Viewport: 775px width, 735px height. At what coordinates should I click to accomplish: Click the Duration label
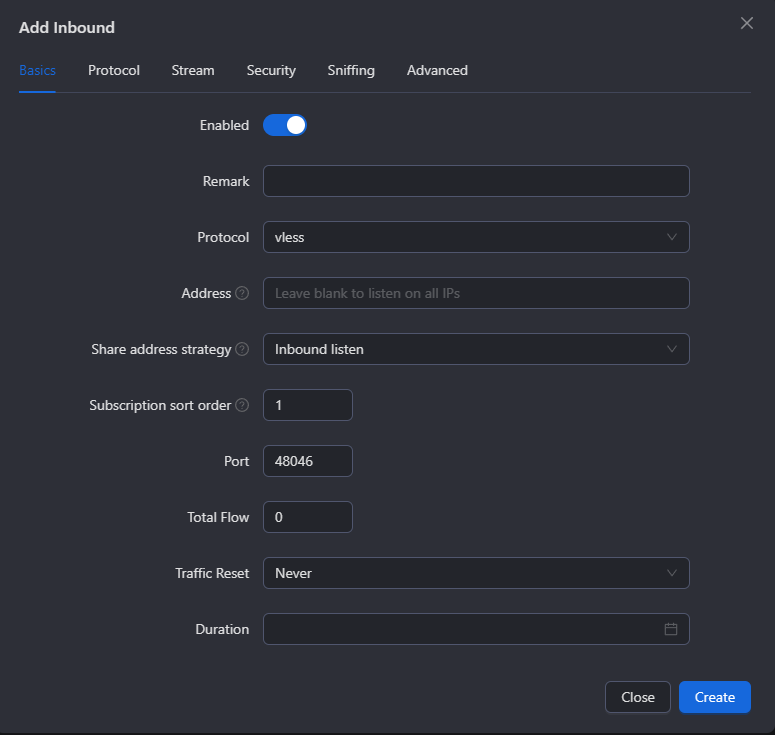(222, 629)
